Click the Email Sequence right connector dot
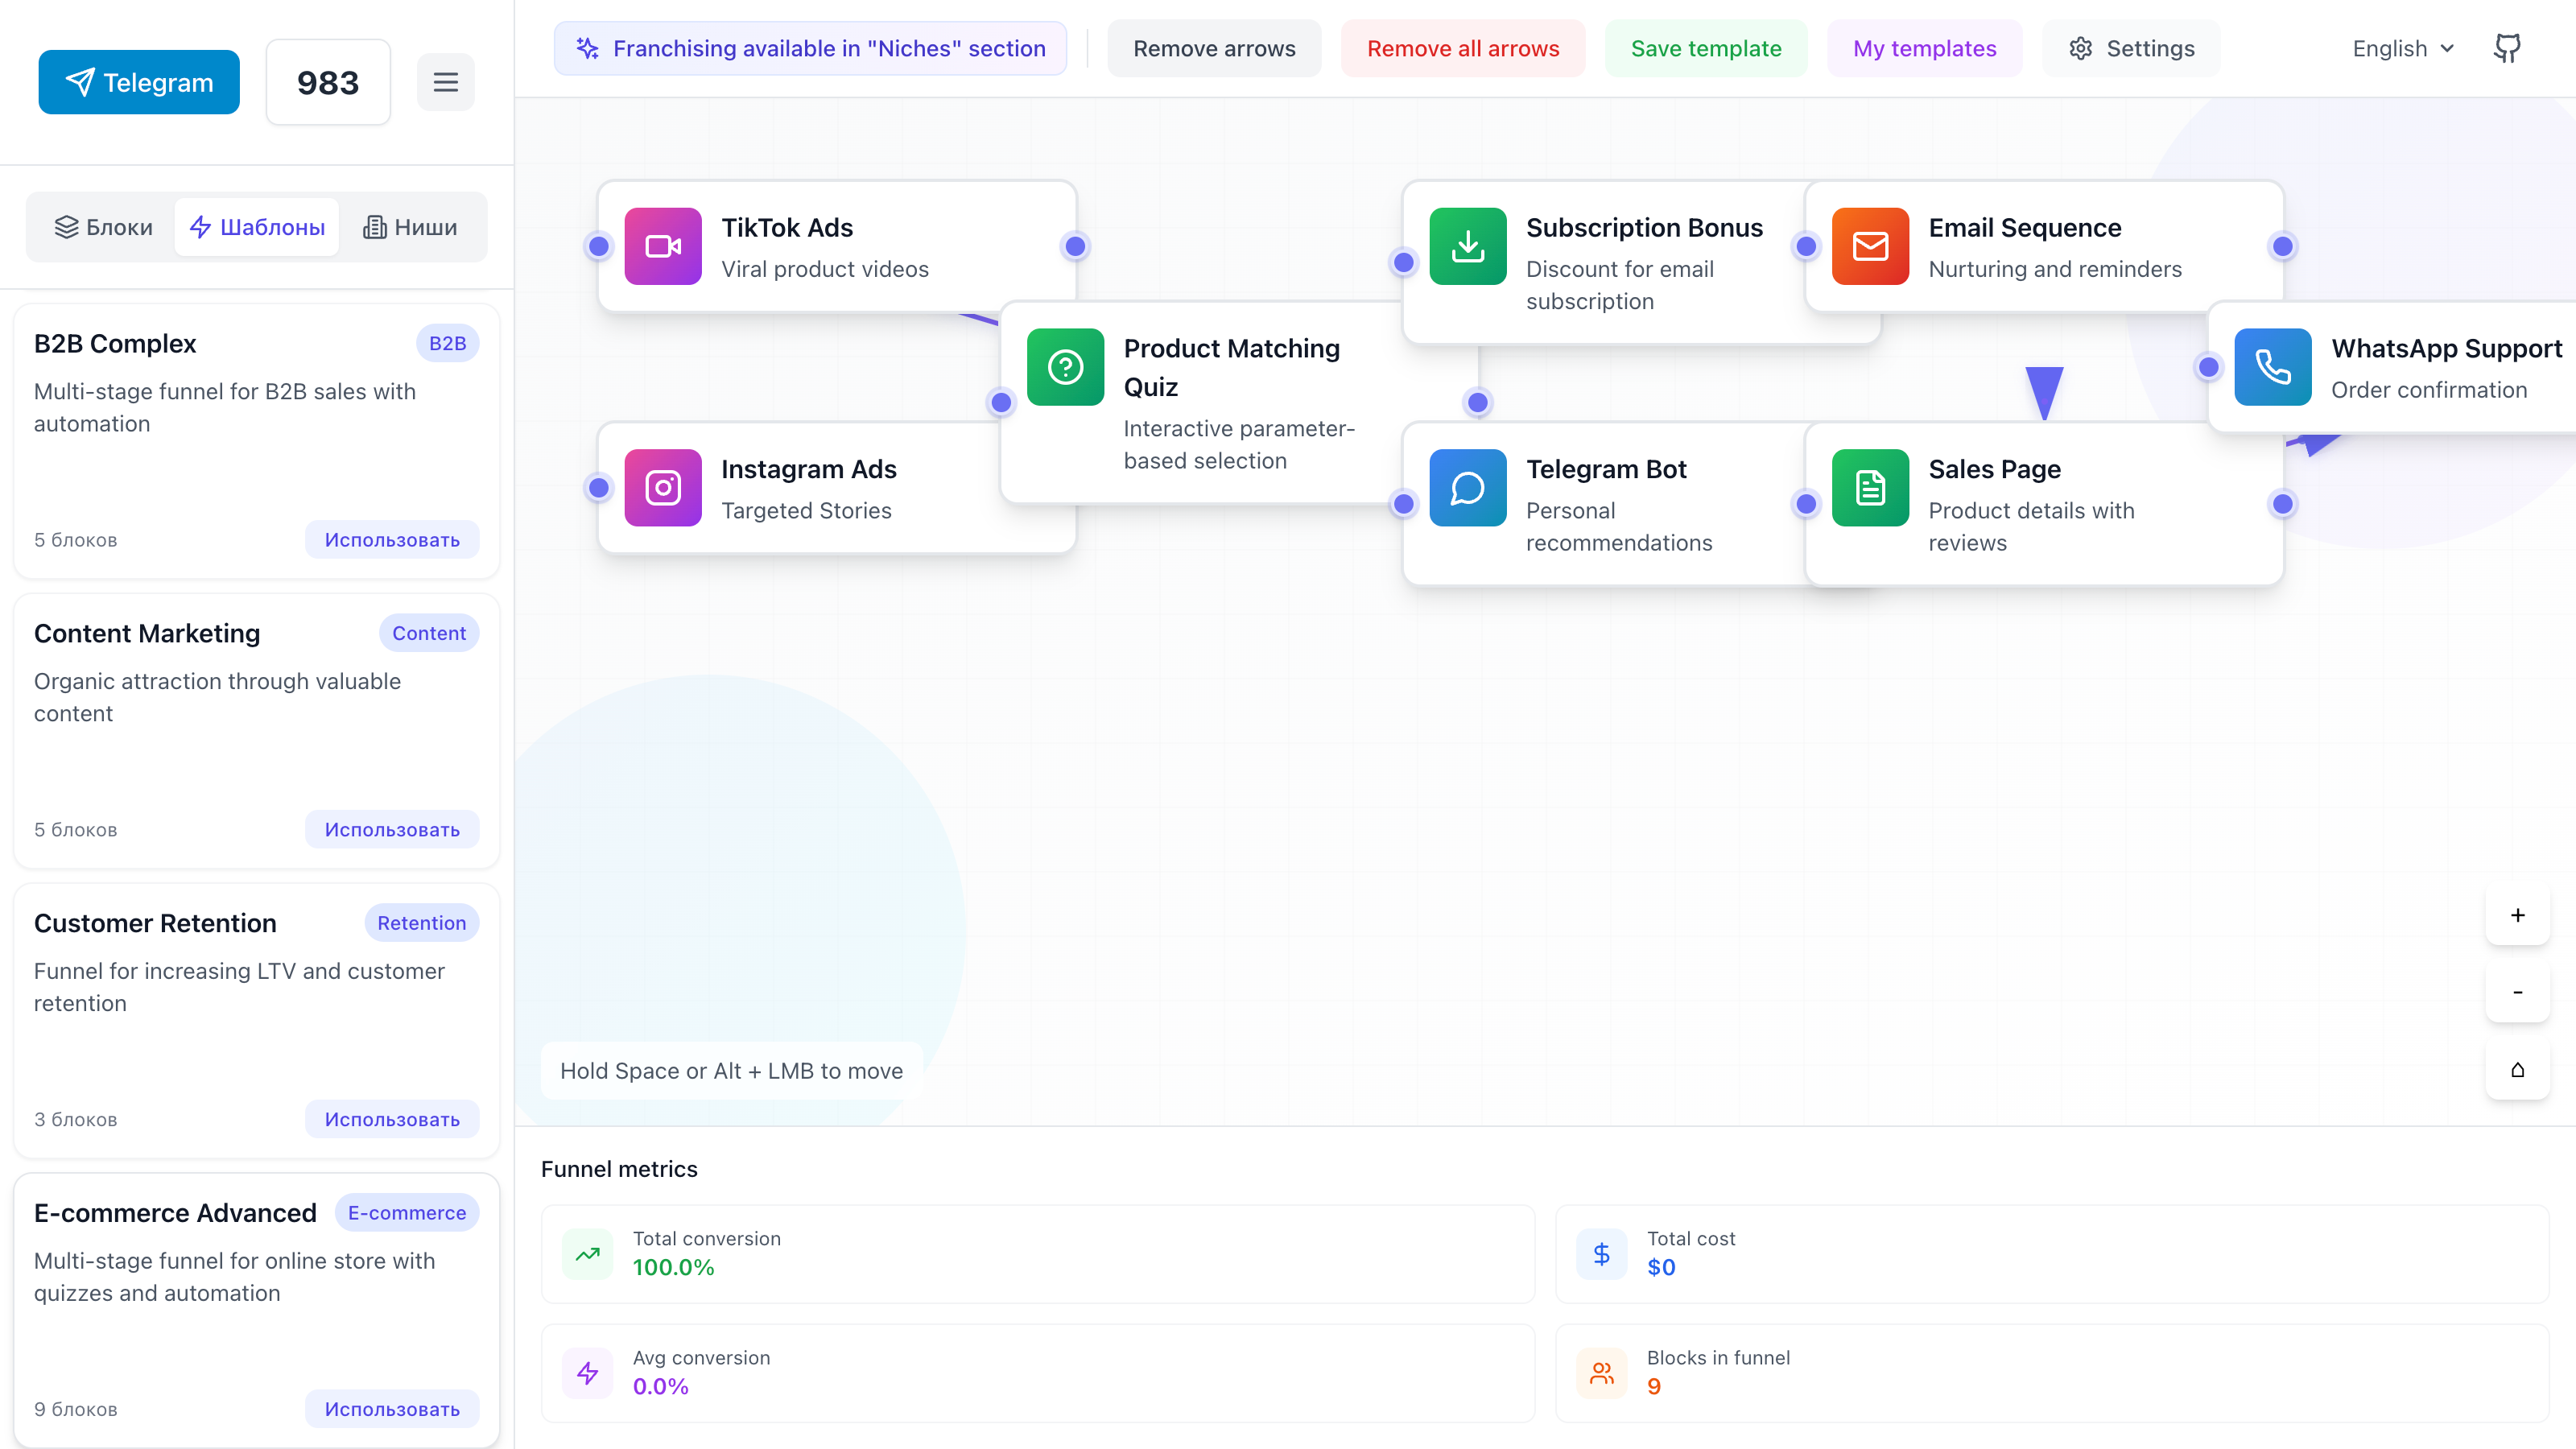The width and height of the screenshot is (2576, 1449). click(2283, 246)
